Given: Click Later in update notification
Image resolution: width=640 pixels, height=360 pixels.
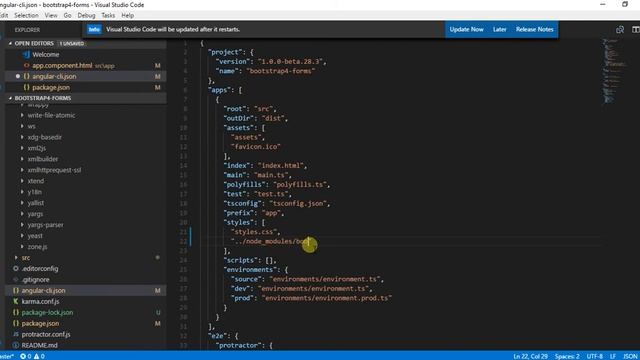Looking at the screenshot, I should [x=499, y=29].
